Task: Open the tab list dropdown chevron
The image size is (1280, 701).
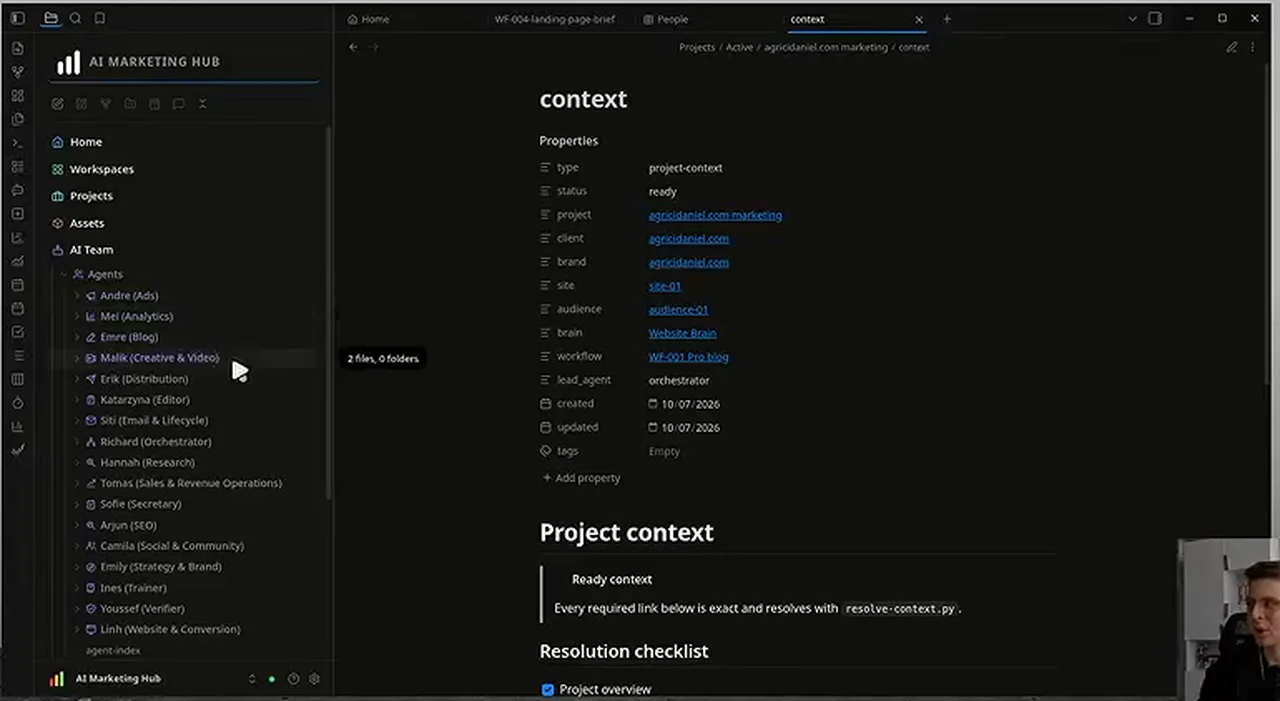Action: (1132, 18)
